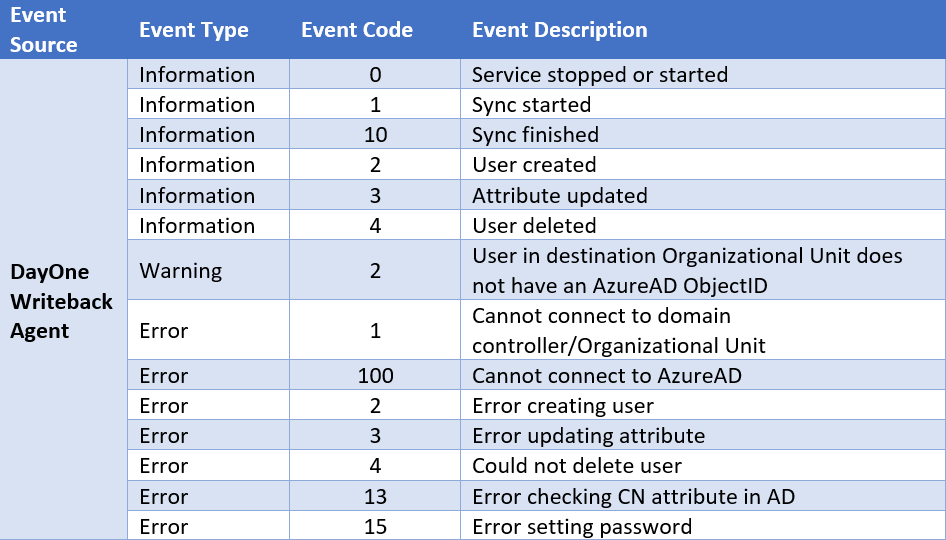Click event code 2 in Error creating user row

pyautogui.click(x=375, y=406)
